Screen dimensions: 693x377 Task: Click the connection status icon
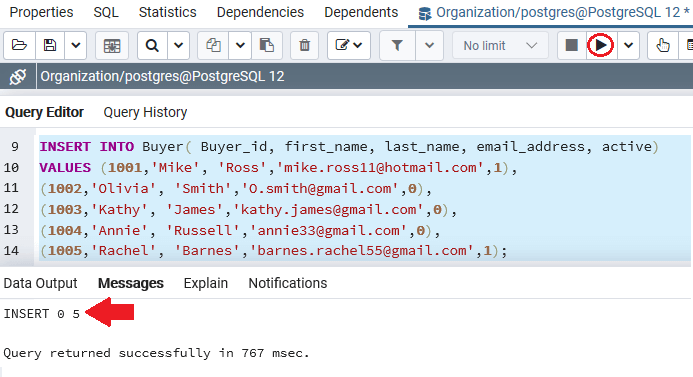point(18,76)
